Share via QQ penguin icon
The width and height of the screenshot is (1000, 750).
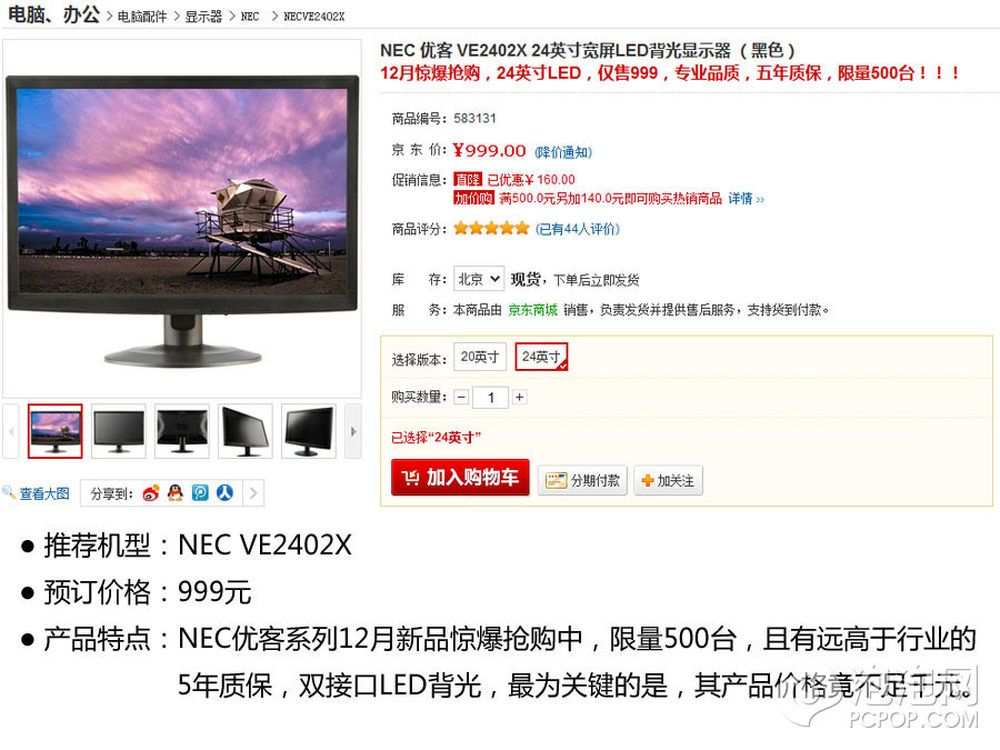tap(175, 492)
